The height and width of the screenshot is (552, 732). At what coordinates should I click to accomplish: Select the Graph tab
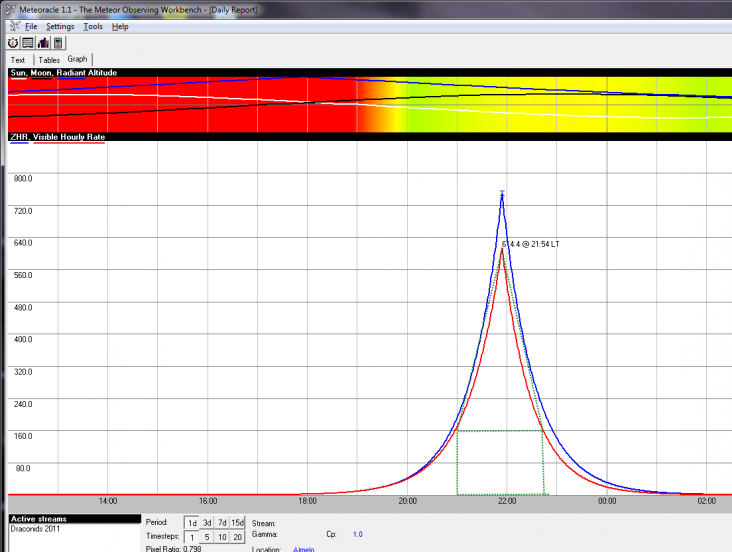pyautogui.click(x=78, y=60)
